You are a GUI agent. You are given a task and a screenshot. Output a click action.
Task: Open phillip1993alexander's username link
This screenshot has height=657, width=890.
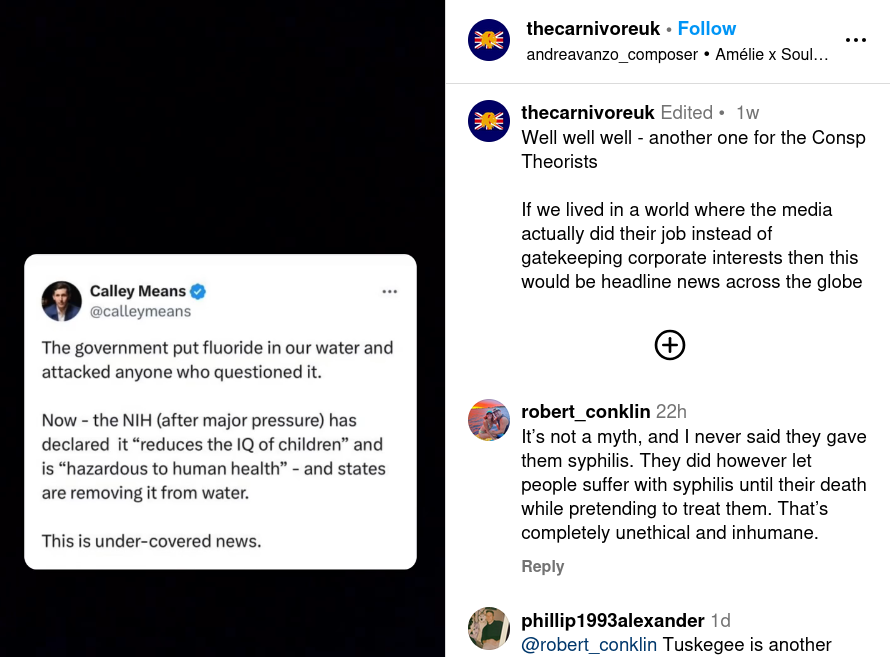[613, 620]
